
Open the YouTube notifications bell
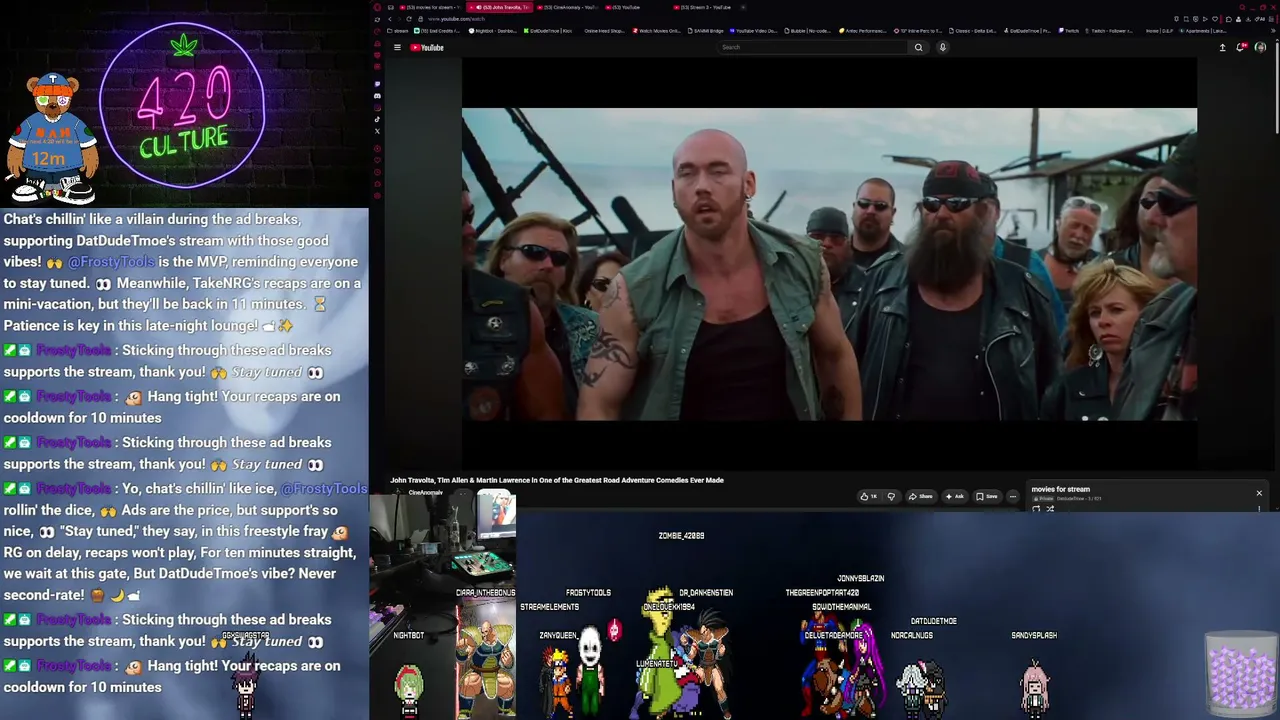pos(1241,47)
